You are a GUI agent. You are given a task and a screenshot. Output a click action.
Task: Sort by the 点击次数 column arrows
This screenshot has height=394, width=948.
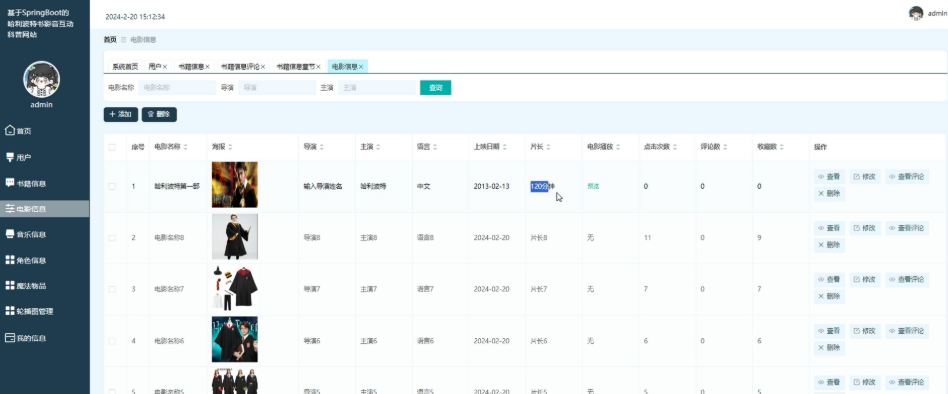675,147
